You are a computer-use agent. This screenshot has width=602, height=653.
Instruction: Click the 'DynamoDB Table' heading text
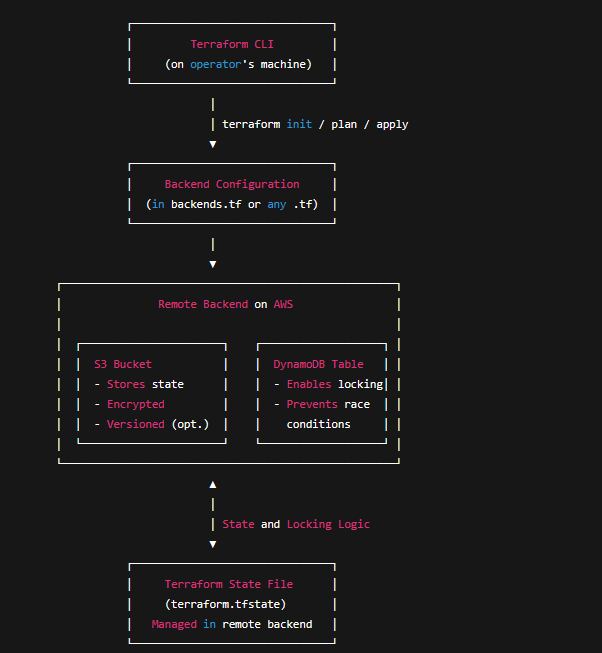coord(318,364)
